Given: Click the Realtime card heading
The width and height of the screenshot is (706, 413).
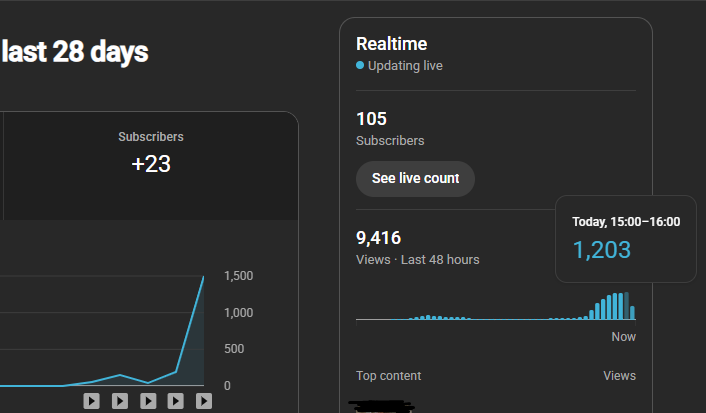Looking at the screenshot, I should coord(392,44).
